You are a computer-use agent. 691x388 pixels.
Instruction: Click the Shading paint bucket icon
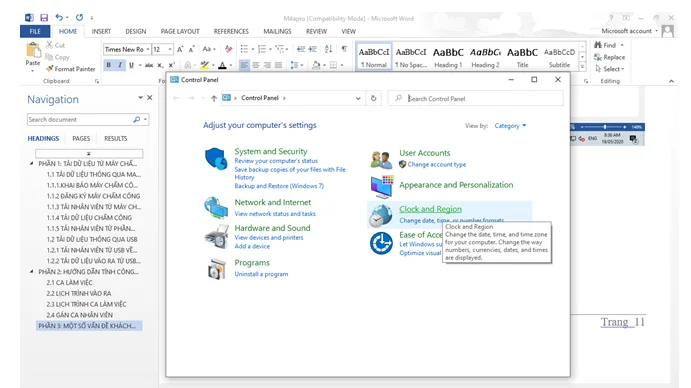(316, 65)
